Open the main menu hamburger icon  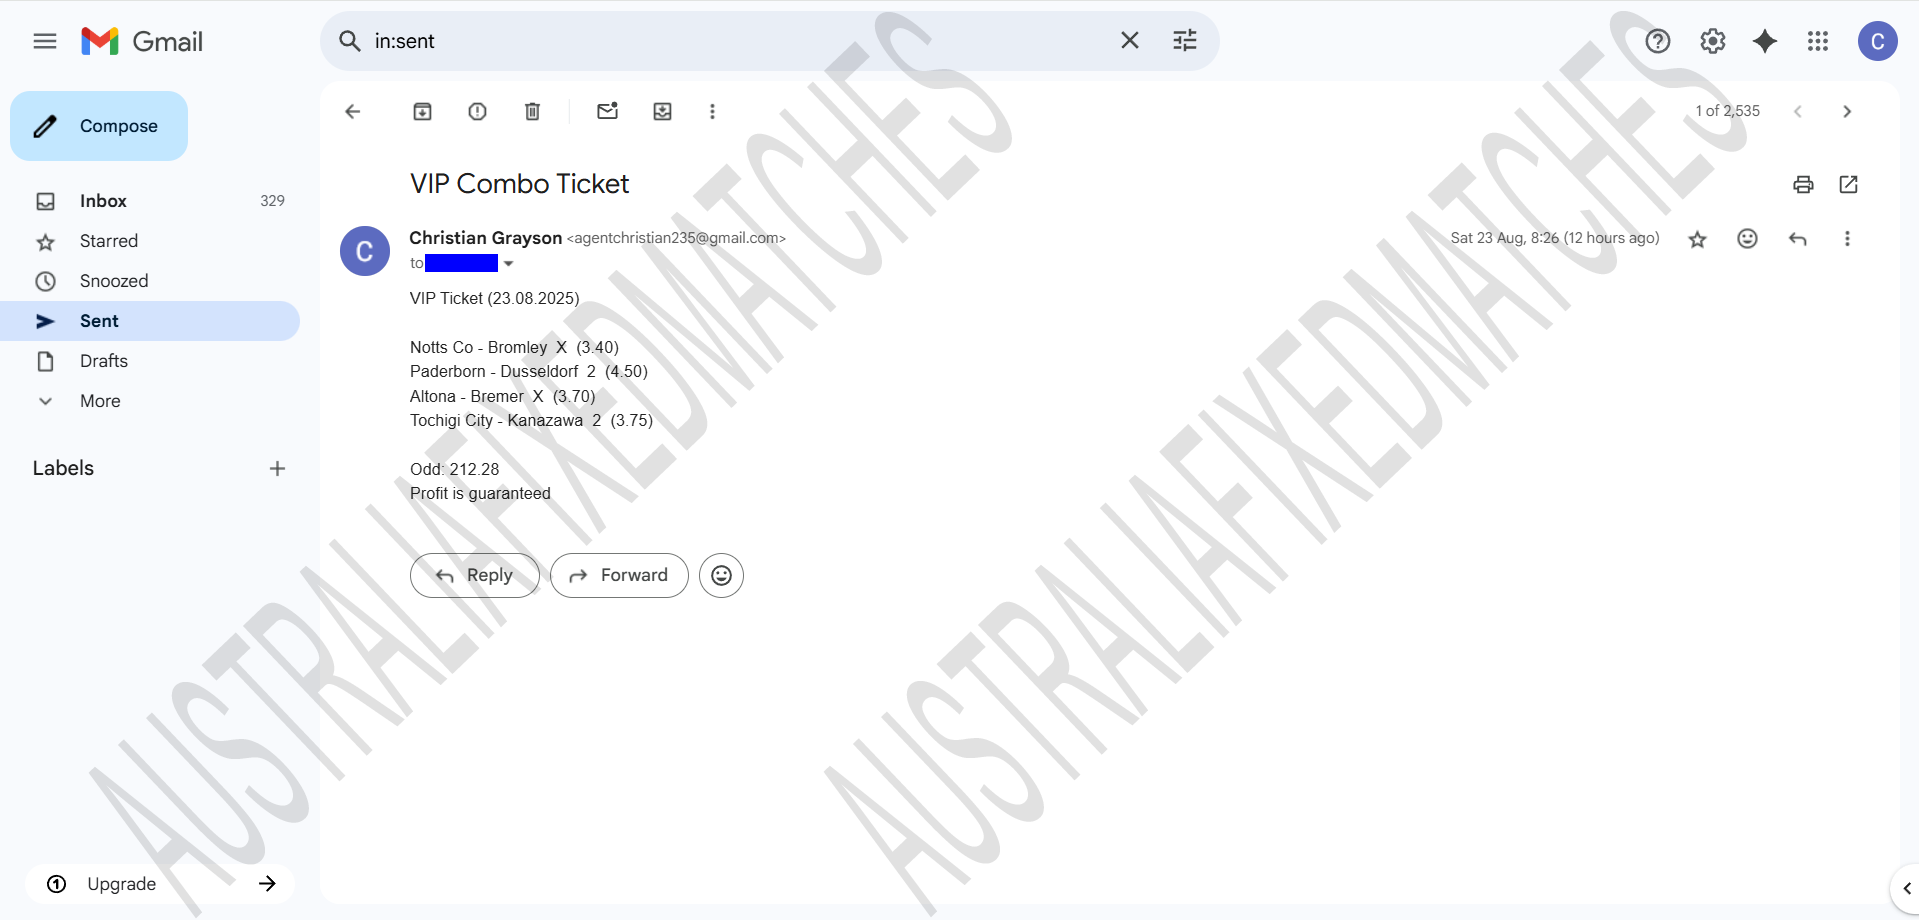(x=45, y=41)
